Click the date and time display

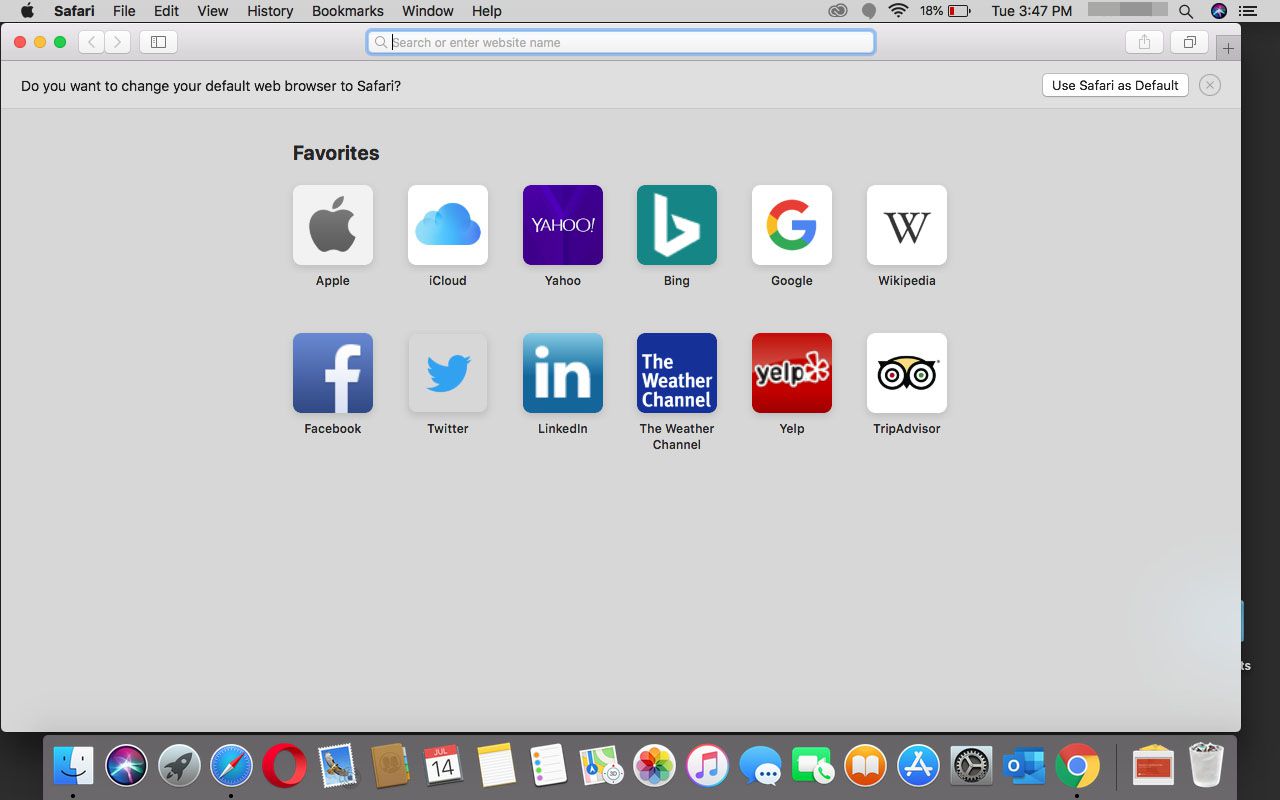[1031, 11]
